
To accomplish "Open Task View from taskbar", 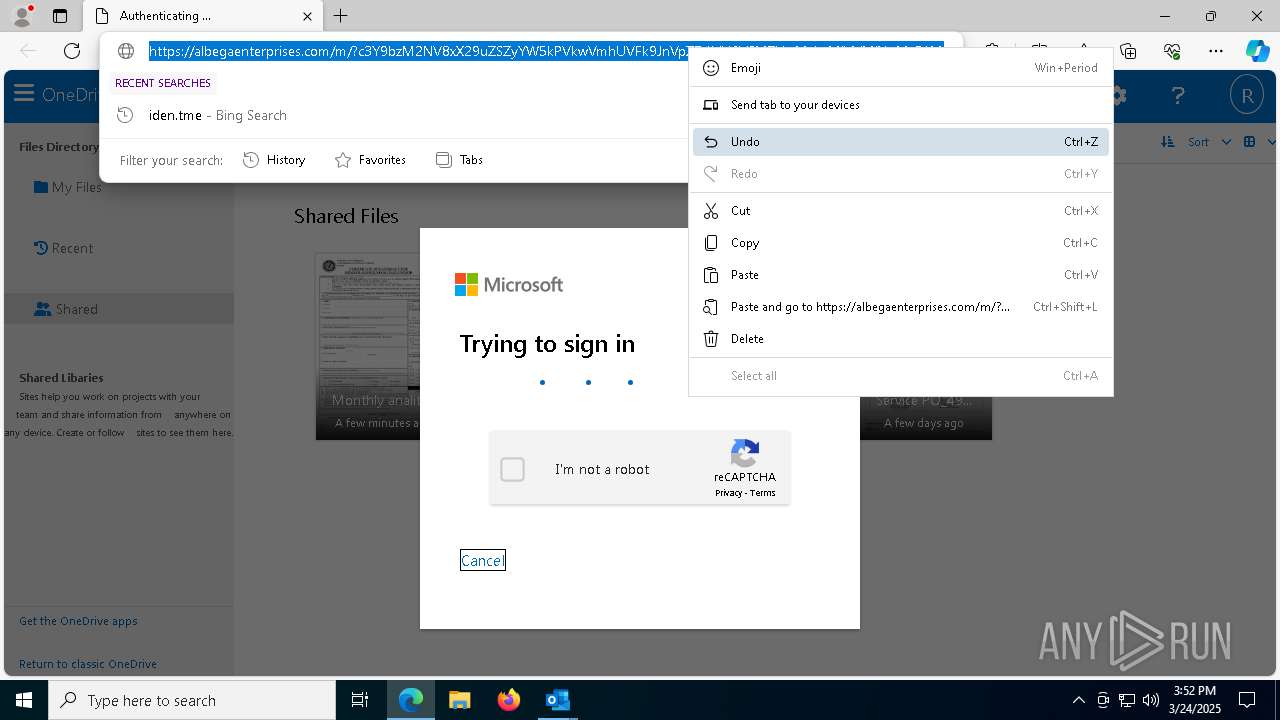I will click(360, 700).
